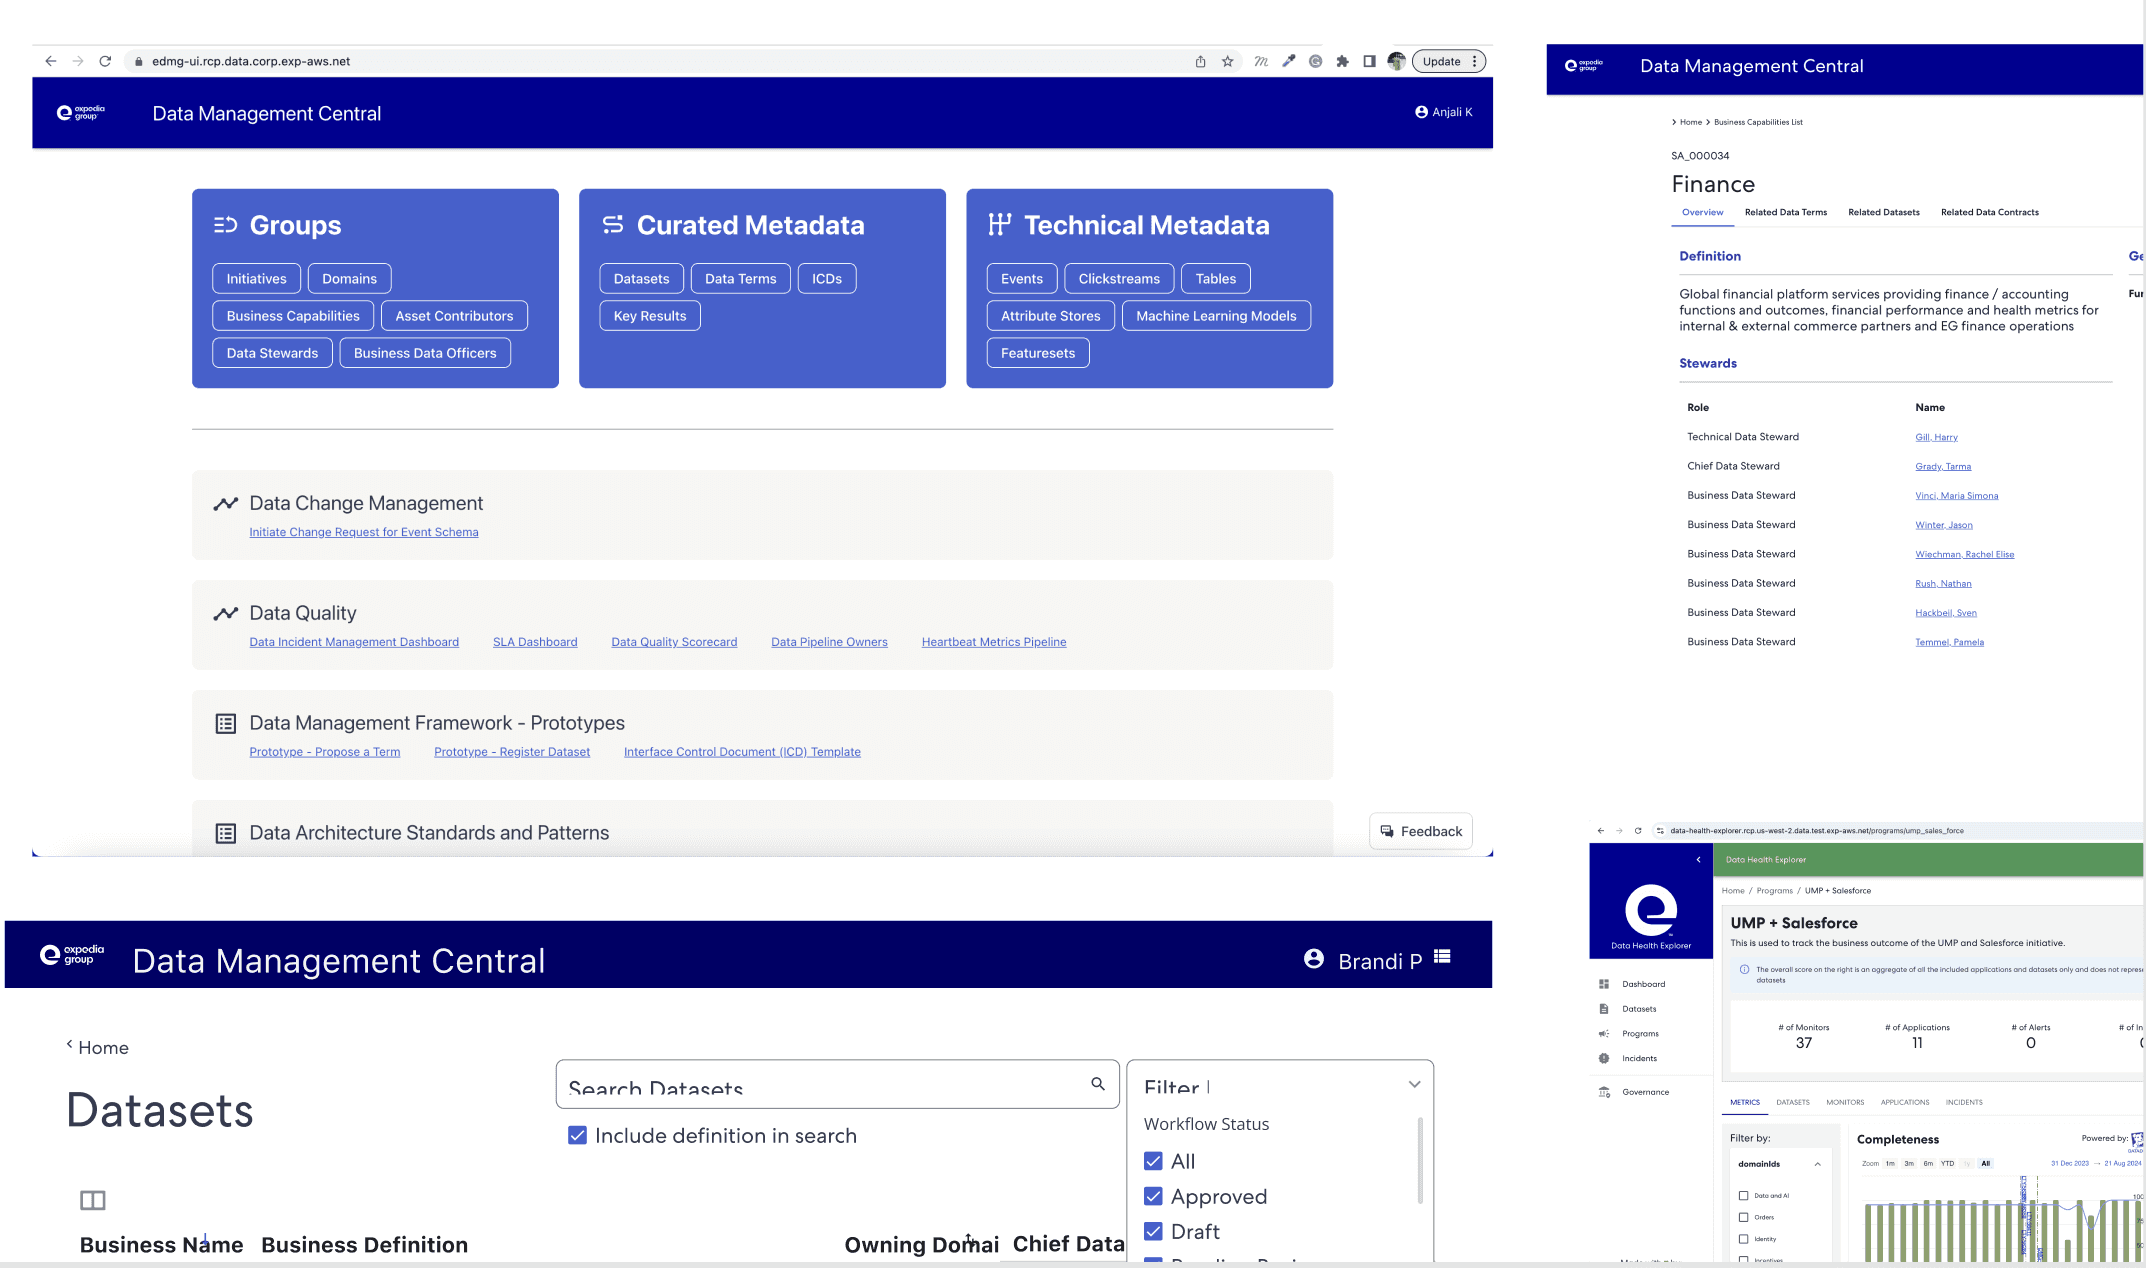2146x1268 pixels.
Task: Check the Orders domain checkbox
Action: point(1744,1217)
